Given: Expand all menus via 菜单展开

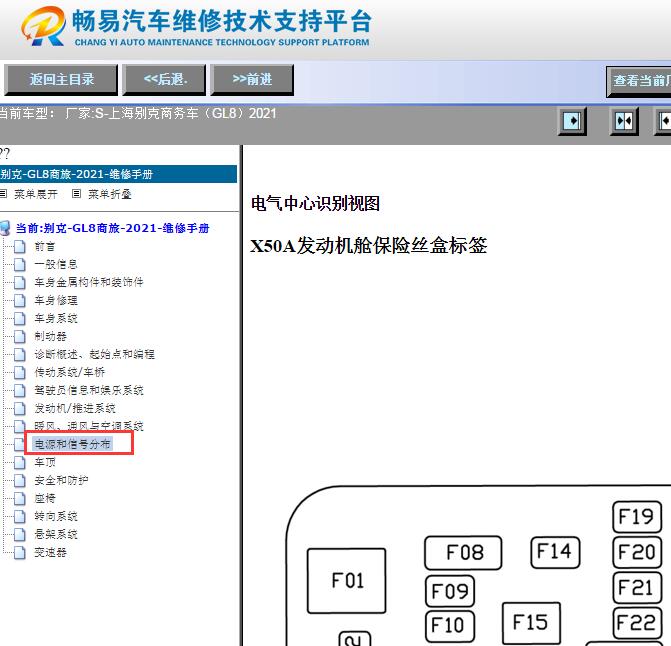Looking at the screenshot, I should [36, 194].
